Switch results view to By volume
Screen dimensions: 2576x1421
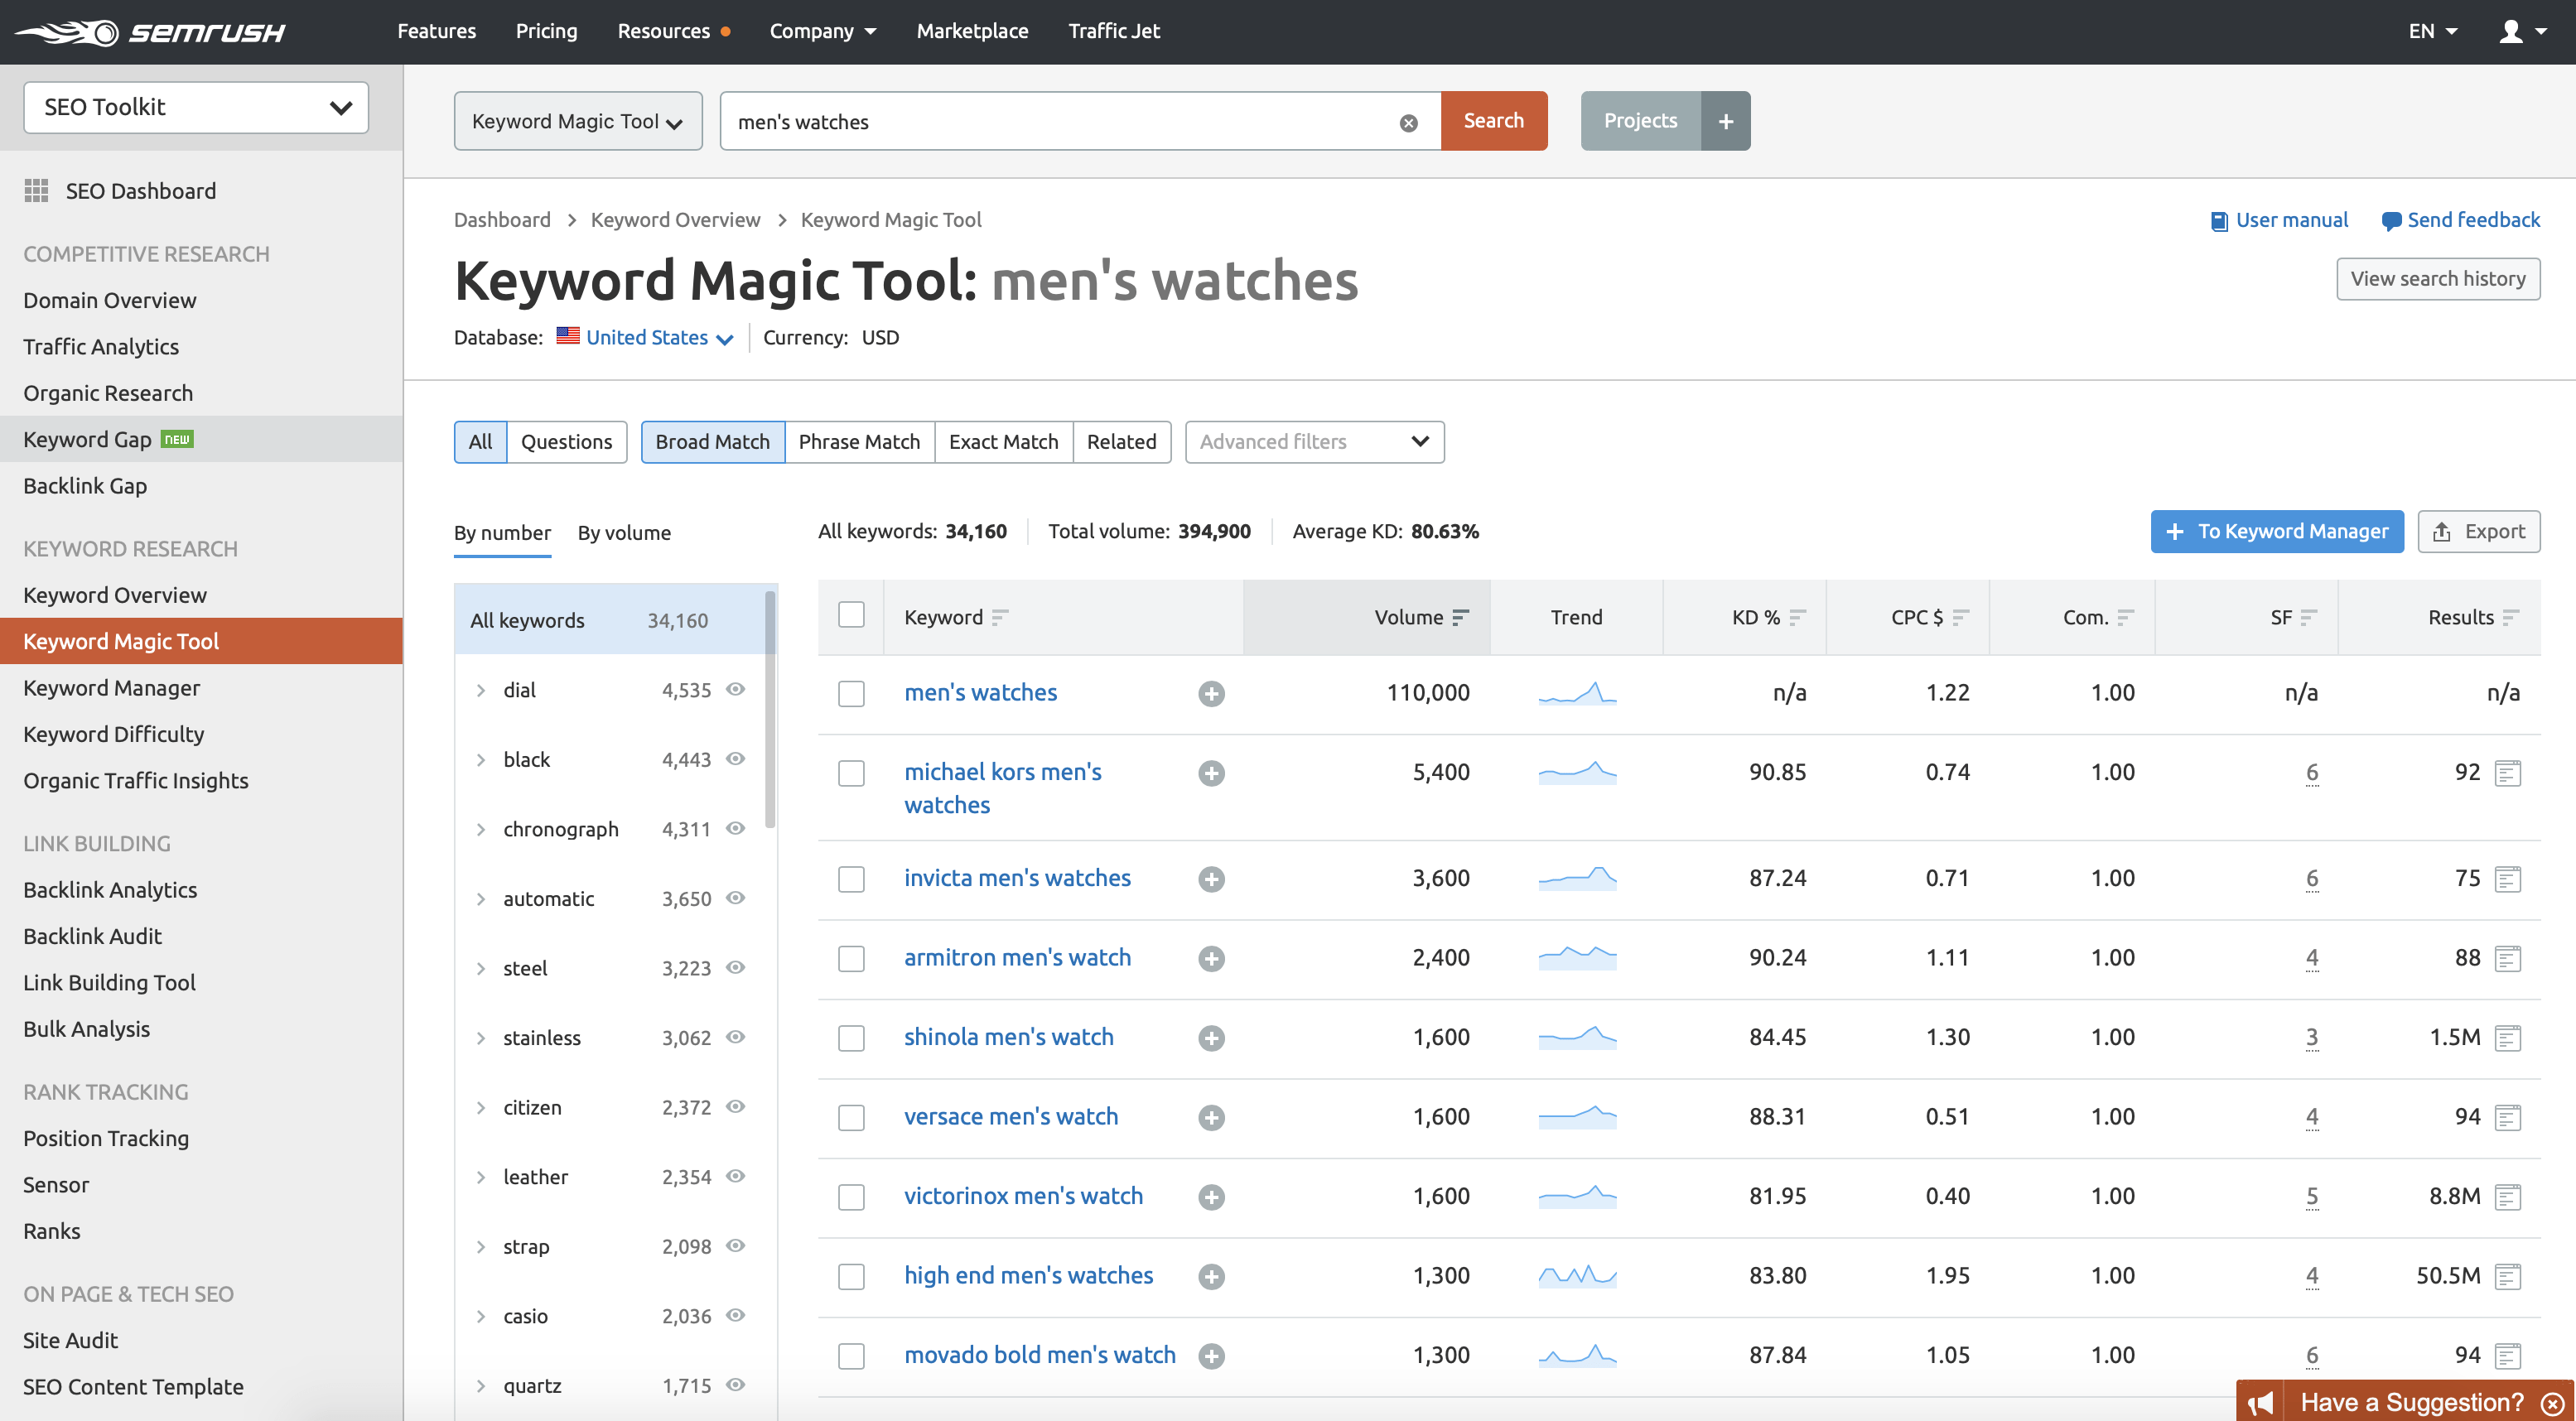(x=625, y=532)
